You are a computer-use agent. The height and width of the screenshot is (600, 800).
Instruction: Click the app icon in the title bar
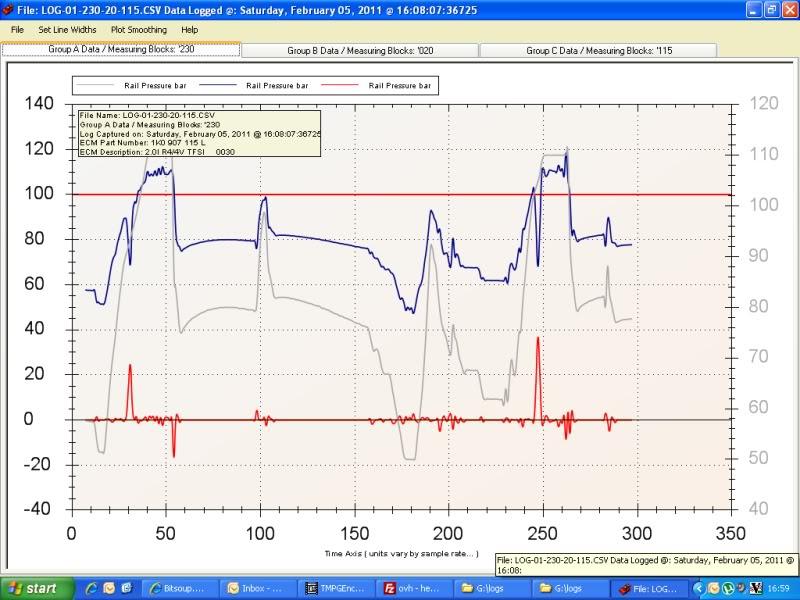tap(8, 10)
